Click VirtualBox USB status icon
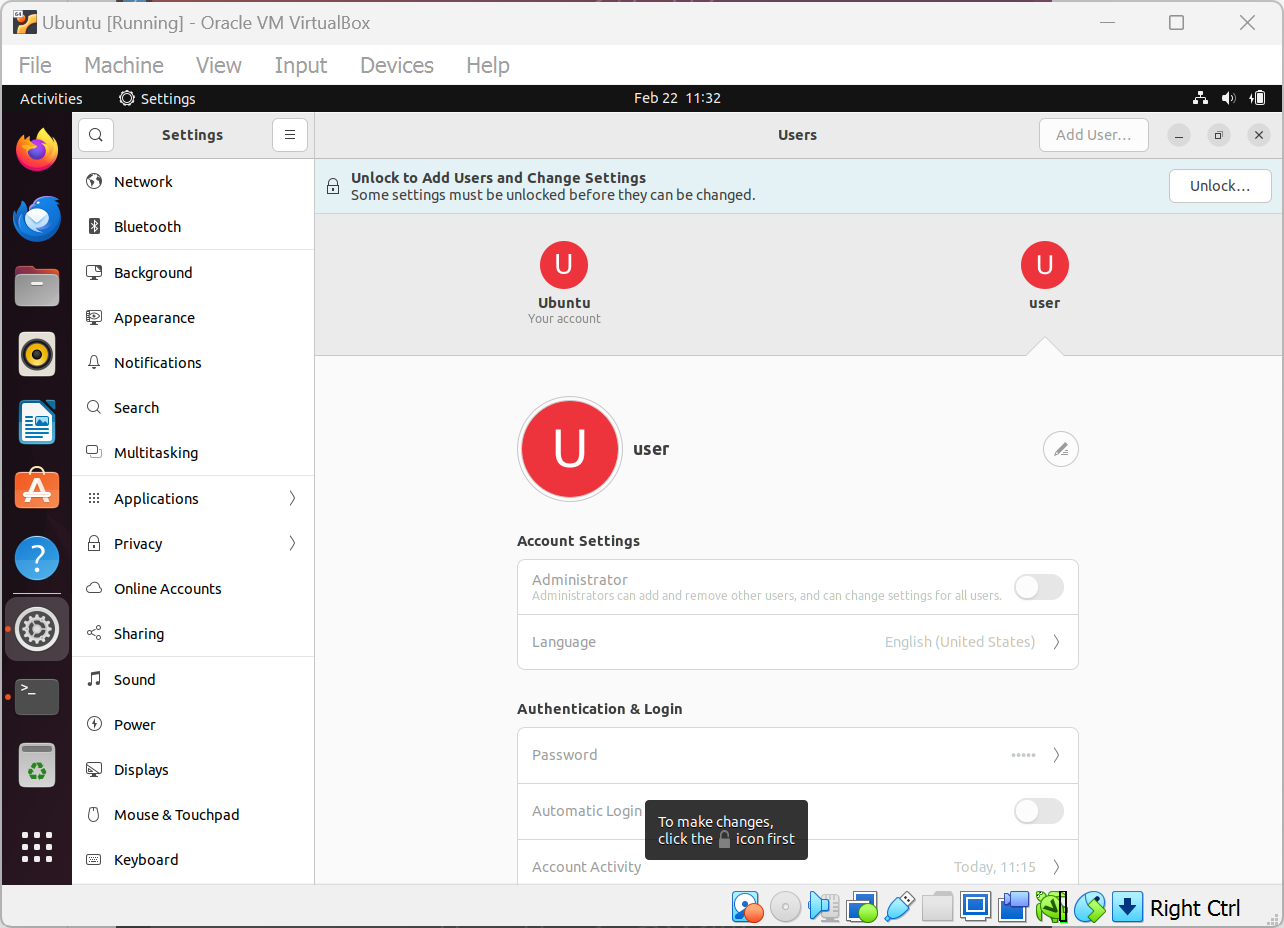This screenshot has width=1284, height=928. (x=899, y=907)
